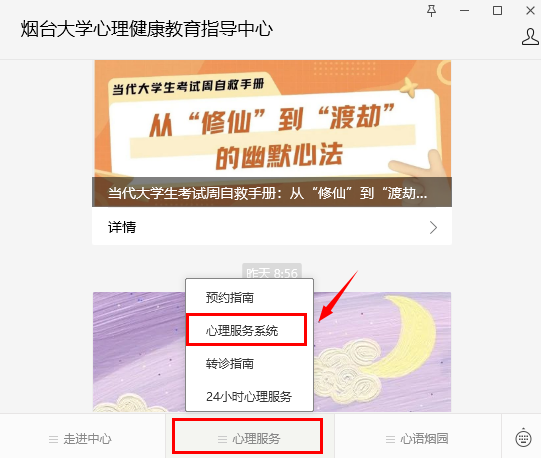The height and width of the screenshot is (458, 541).
Task: Open the 详情 link under the article
Action: (x=272, y=227)
